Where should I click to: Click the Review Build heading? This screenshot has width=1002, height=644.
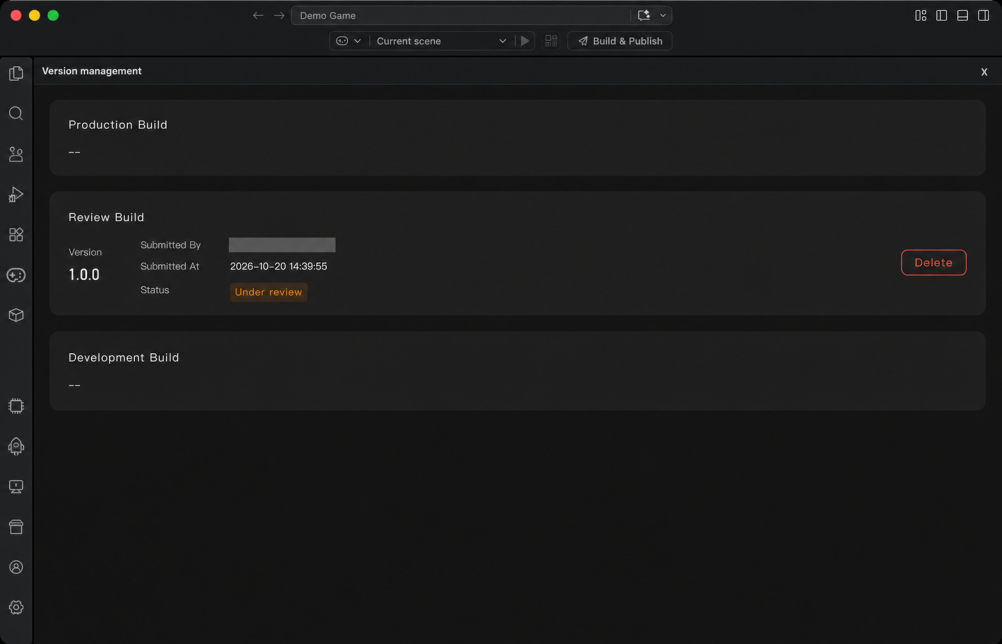[106, 217]
